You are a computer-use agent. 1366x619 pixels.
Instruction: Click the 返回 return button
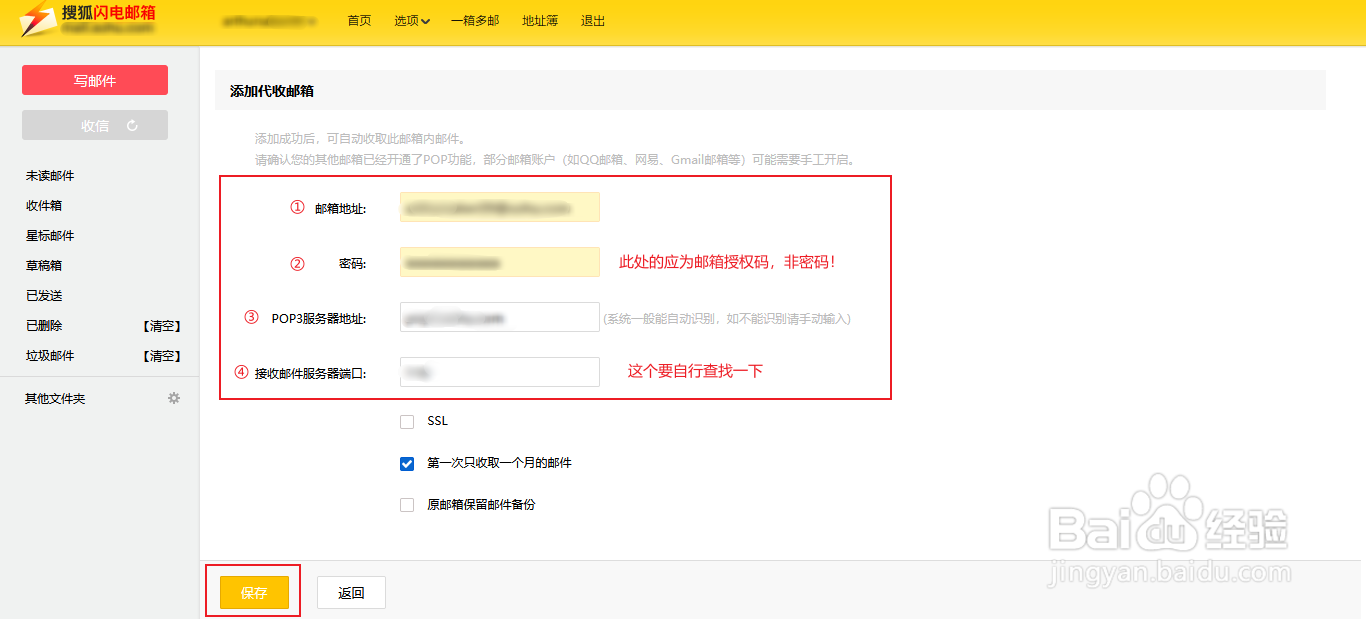point(351,591)
